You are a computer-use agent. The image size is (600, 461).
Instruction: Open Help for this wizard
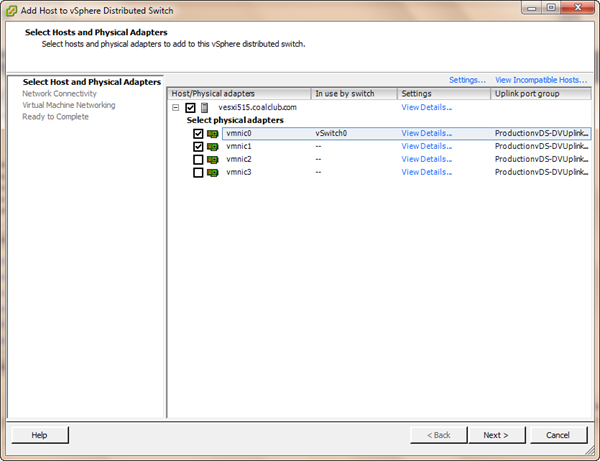tap(40, 435)
